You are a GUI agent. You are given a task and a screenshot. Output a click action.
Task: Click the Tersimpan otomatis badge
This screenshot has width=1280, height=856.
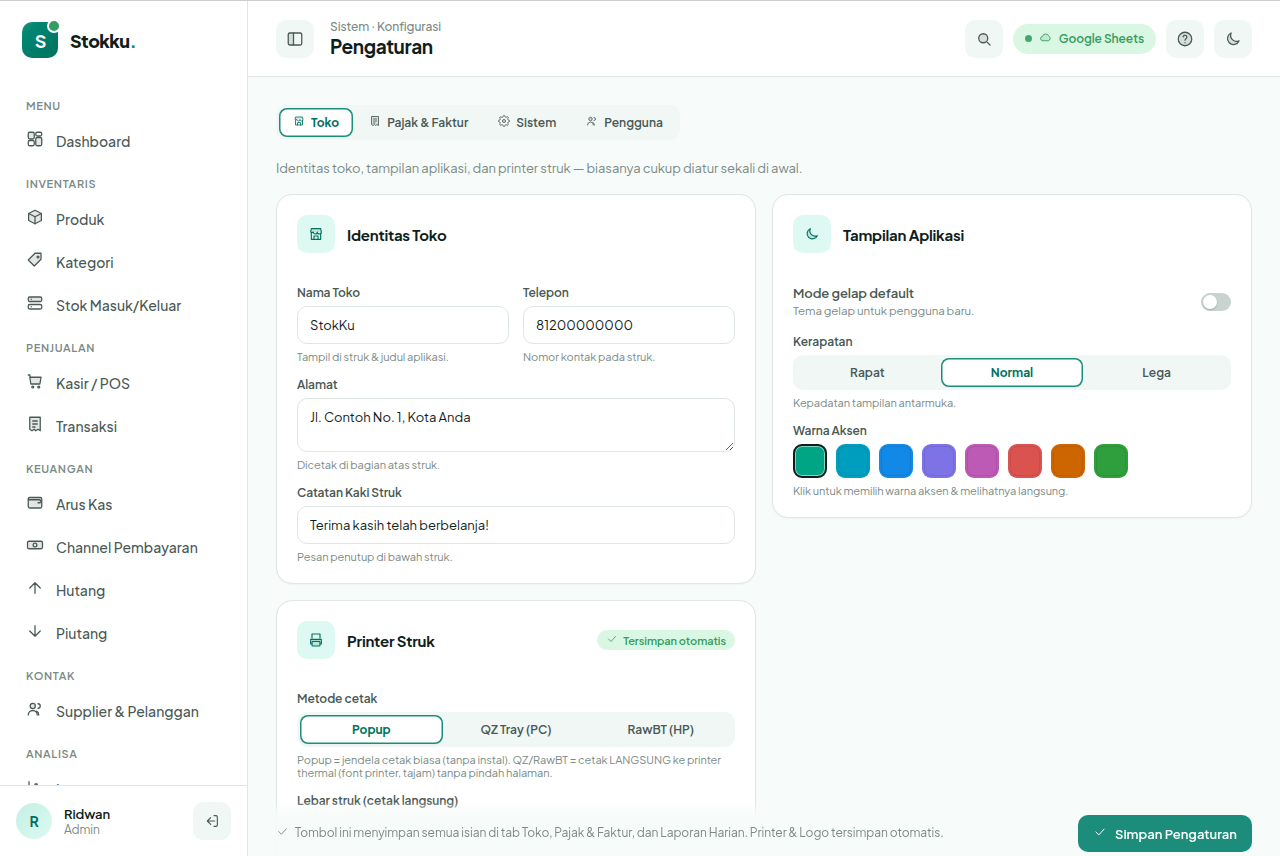pos(666,640)
